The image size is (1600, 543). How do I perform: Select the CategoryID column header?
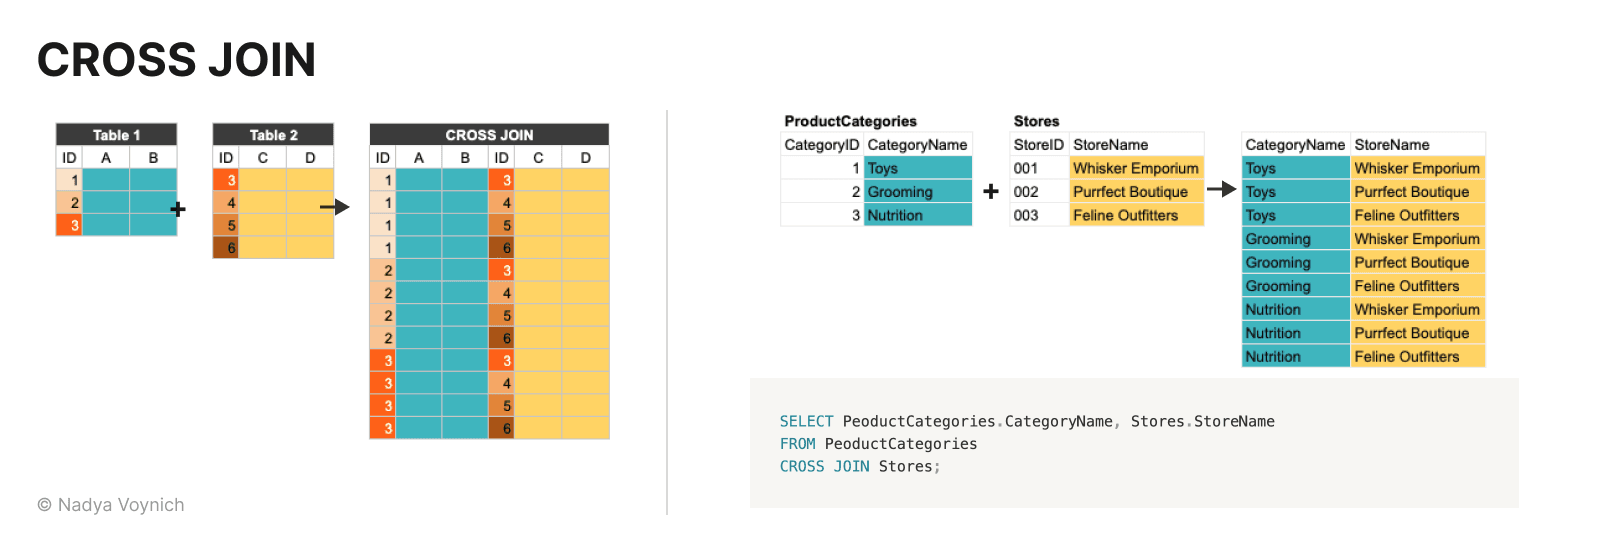(x=821, y=145)
